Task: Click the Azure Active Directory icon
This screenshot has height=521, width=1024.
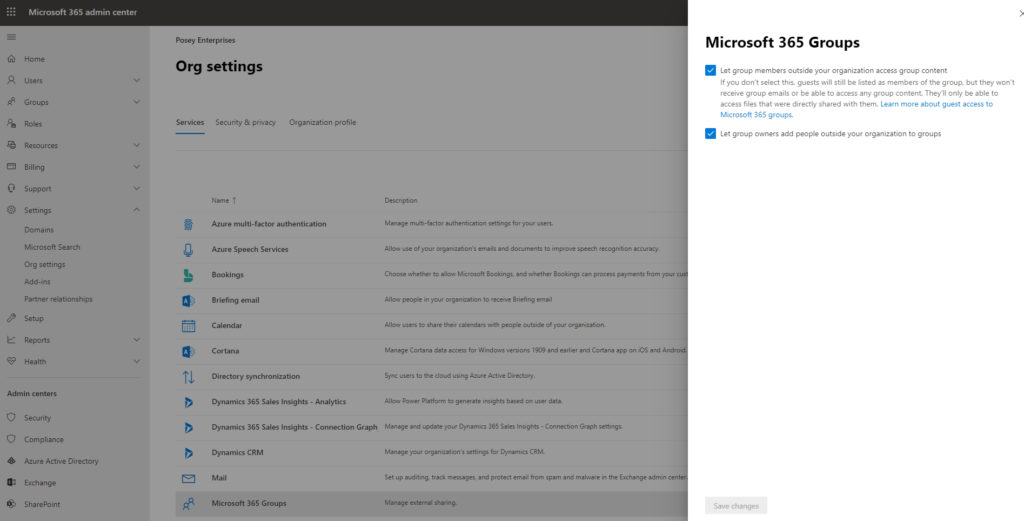Action: point(11,460)
